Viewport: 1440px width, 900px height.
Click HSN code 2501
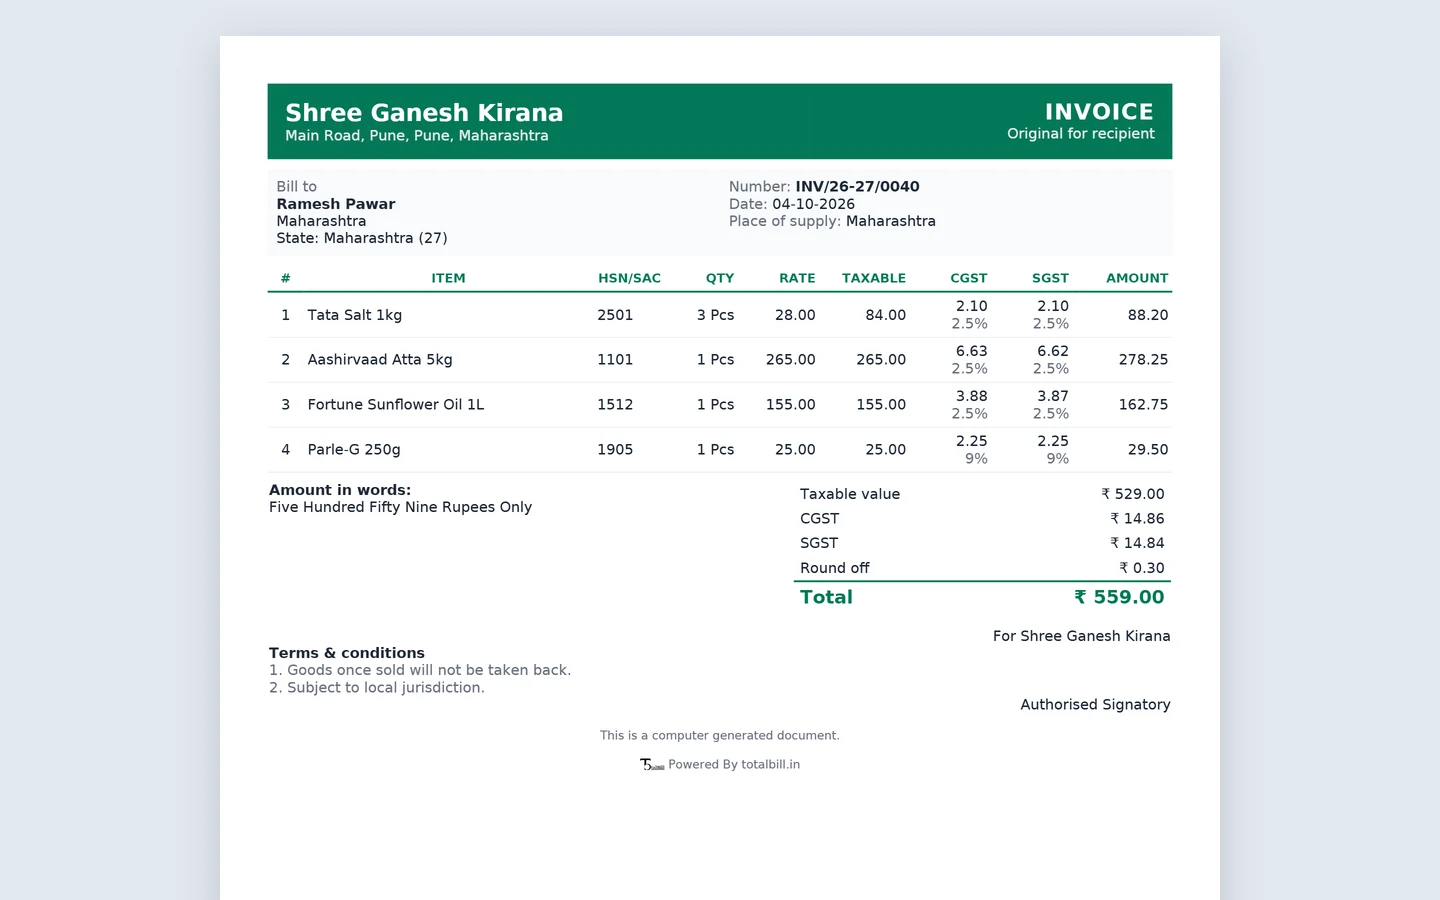click(x=615, y=315)
